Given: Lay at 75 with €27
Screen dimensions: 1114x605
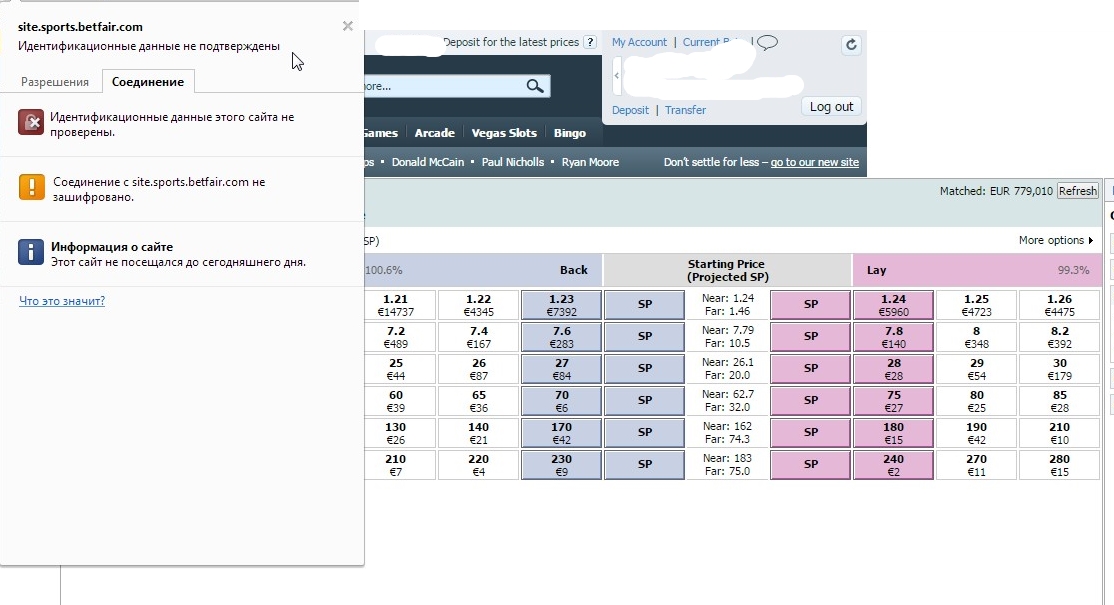Looking at the screenshot, I should (x=894, y=400).
